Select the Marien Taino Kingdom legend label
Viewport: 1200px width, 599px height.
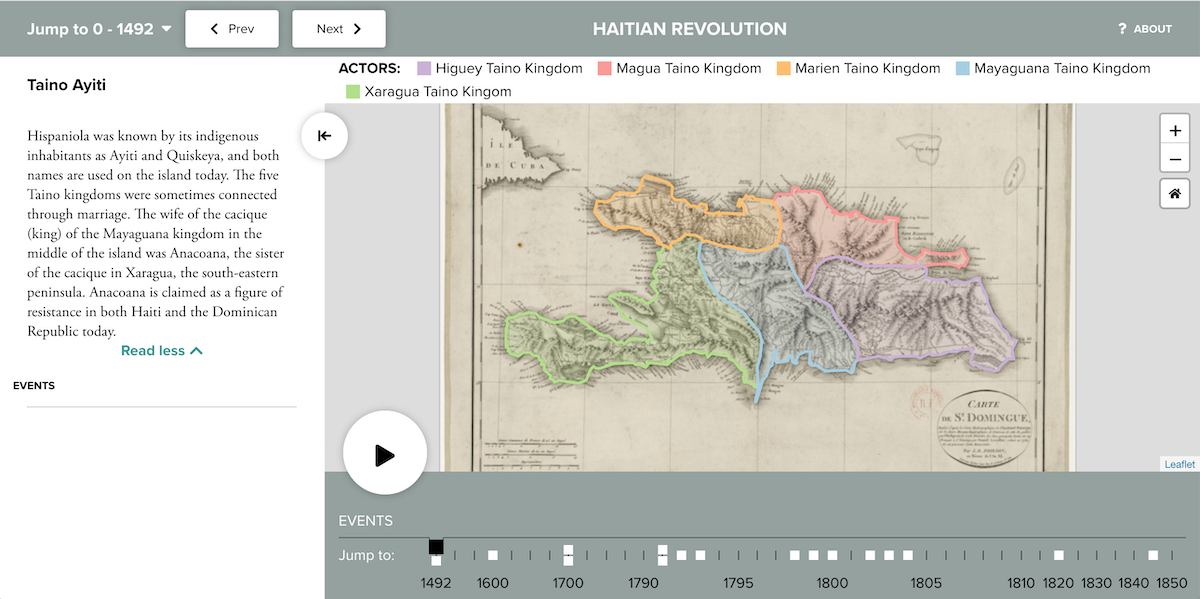click(868, 68)
